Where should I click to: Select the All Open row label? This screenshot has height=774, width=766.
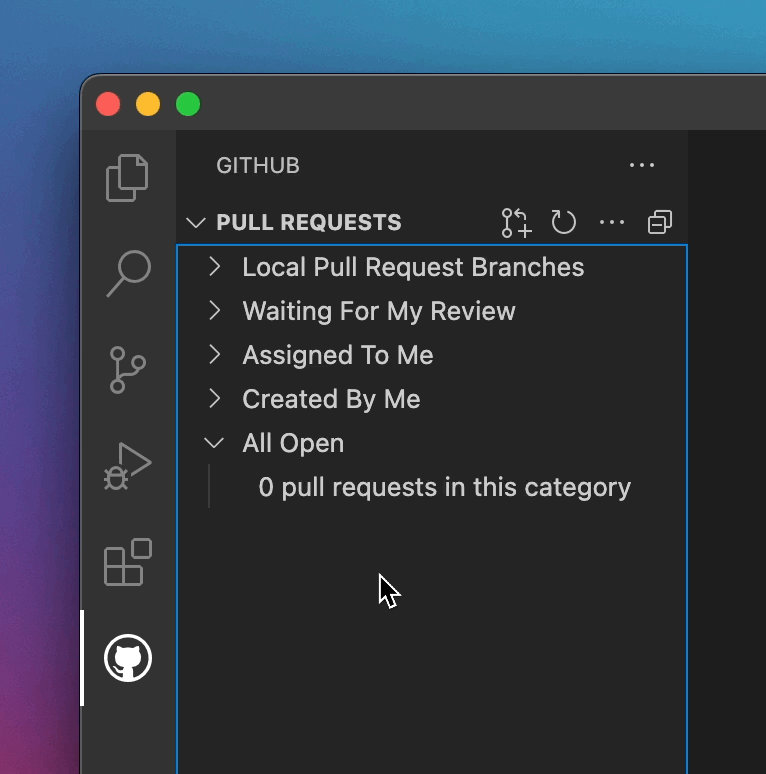click(293, 443)
